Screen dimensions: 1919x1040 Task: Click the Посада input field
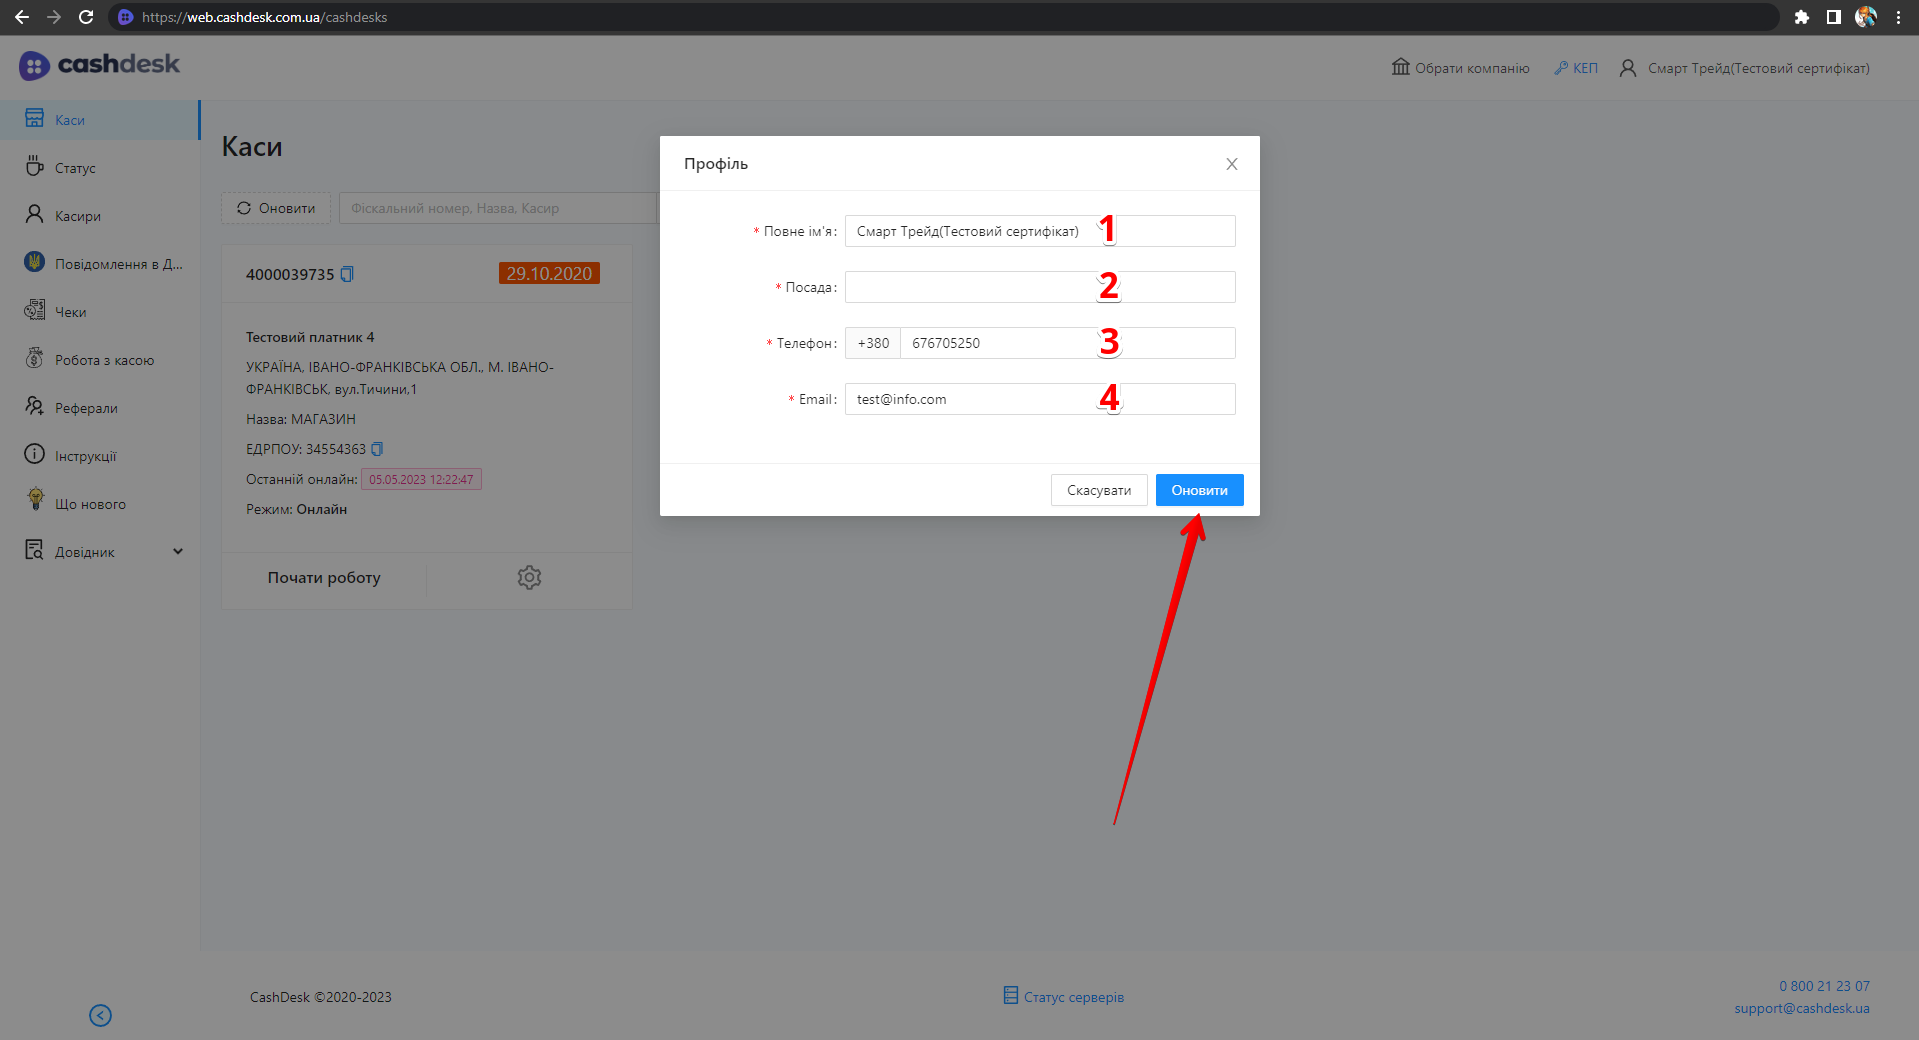(x=1039, y=287)
